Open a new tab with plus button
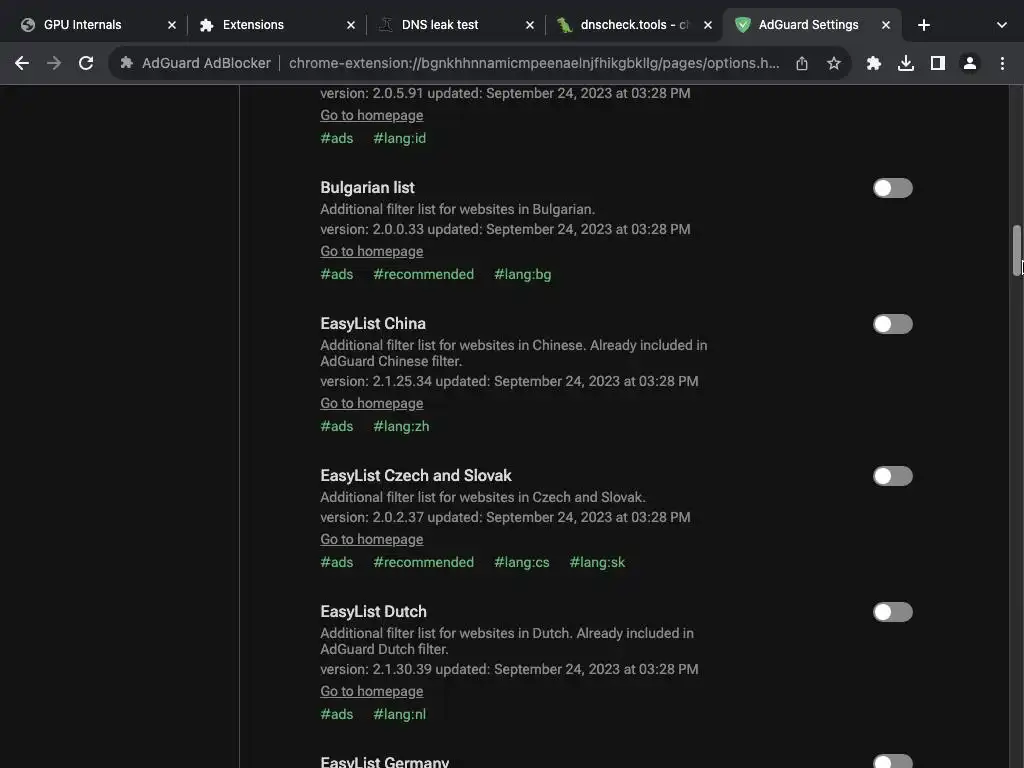Viewport: 1024px width, 768px height. 923,25
